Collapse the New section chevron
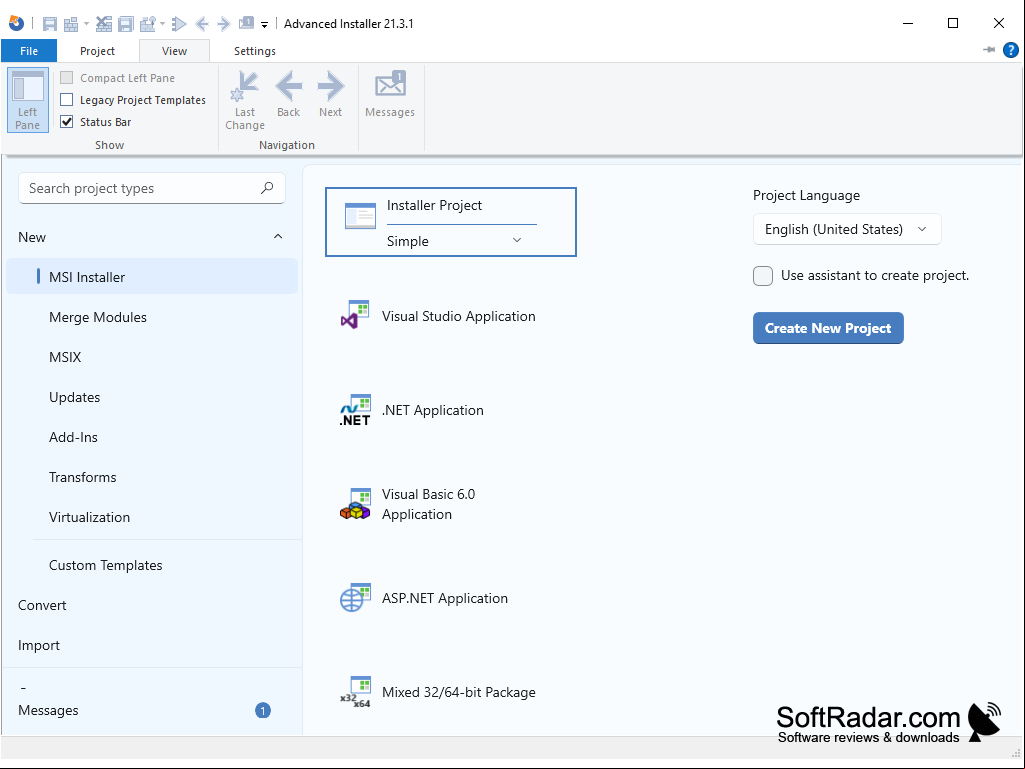The height and width of the screenshot is (769, 1025). click(278, 237)
